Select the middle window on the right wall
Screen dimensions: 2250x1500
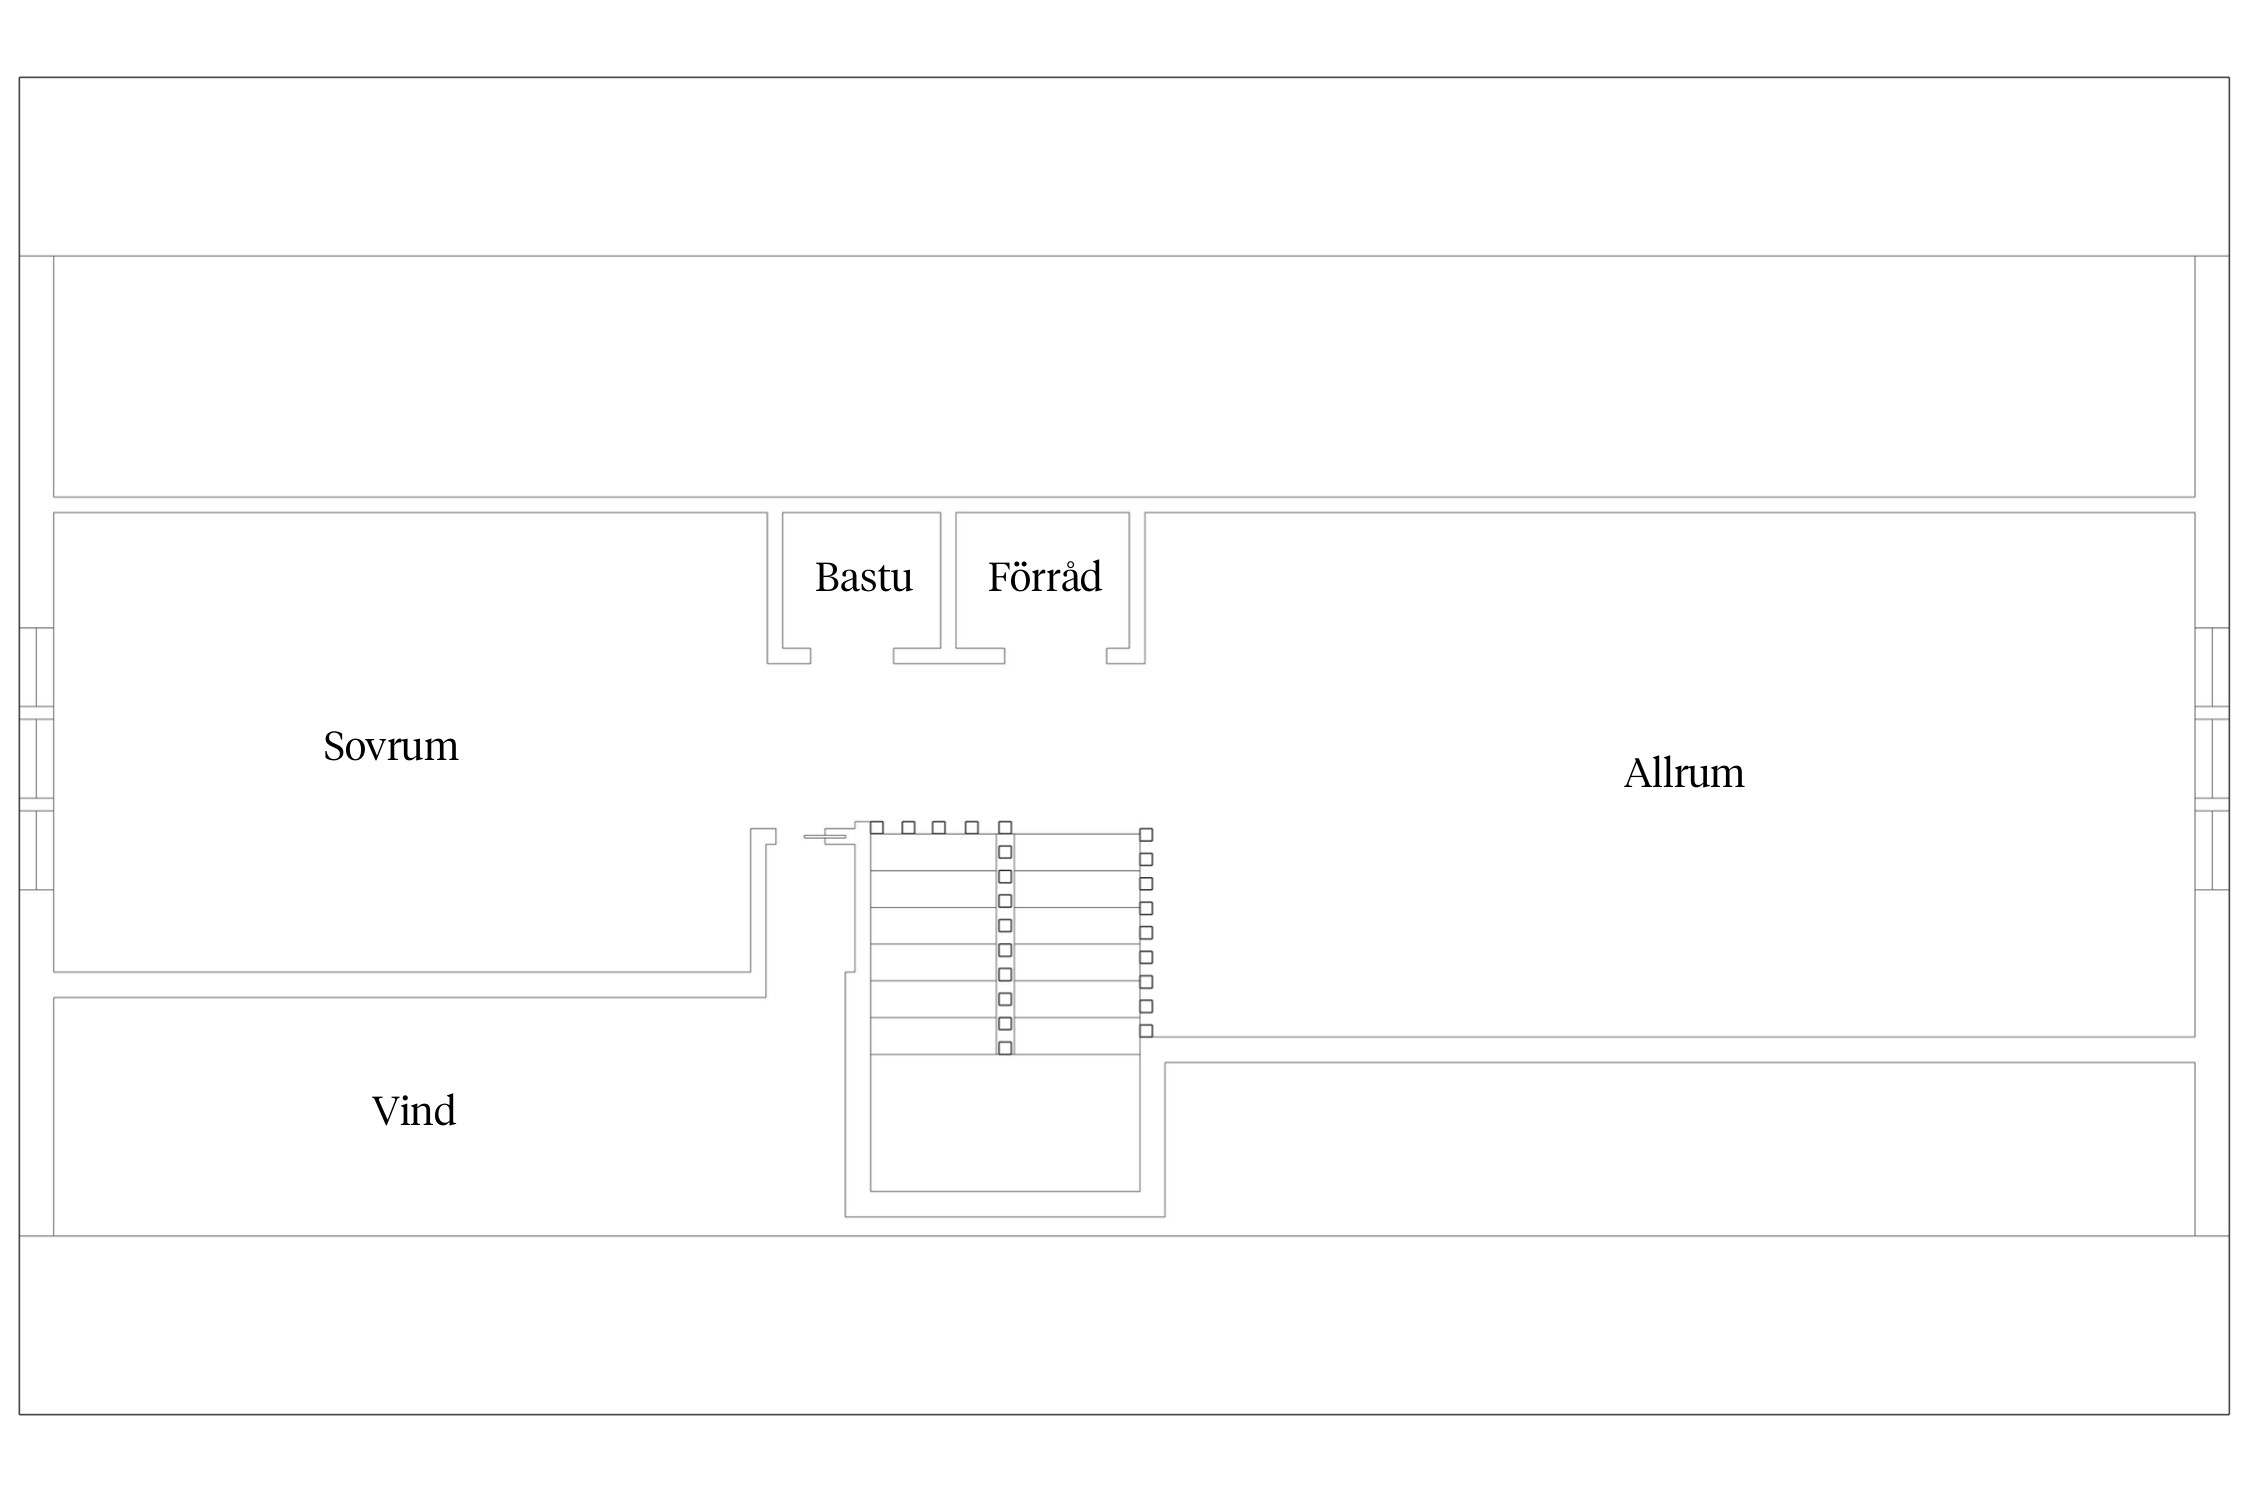(x=2212, y=758)
